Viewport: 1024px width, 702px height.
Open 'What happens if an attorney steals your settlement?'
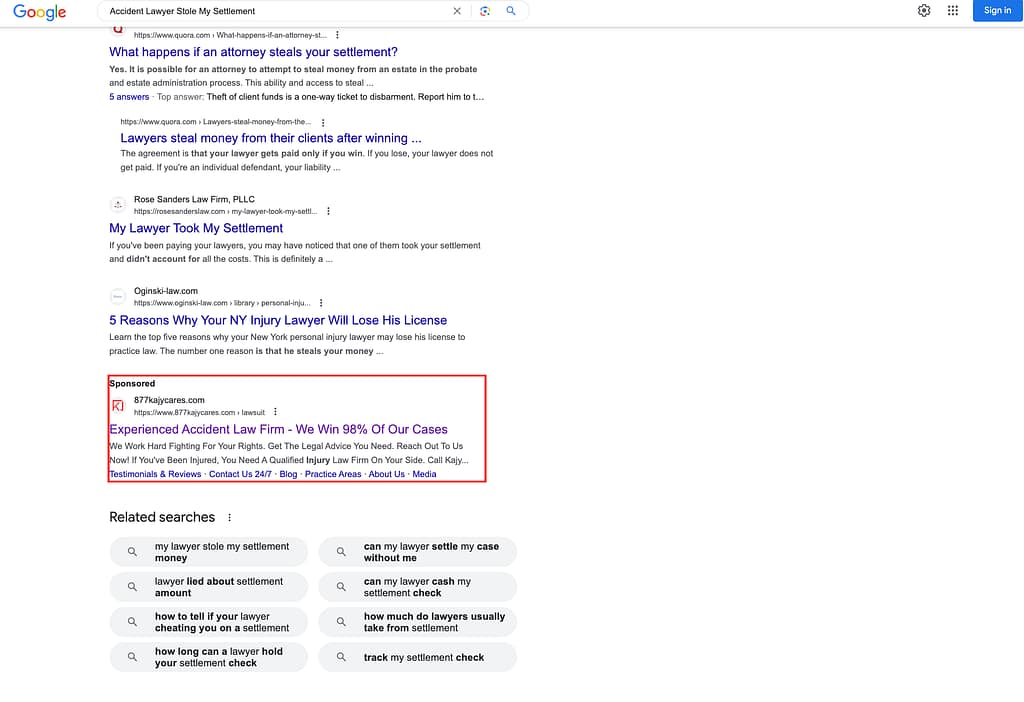(253, 52)
